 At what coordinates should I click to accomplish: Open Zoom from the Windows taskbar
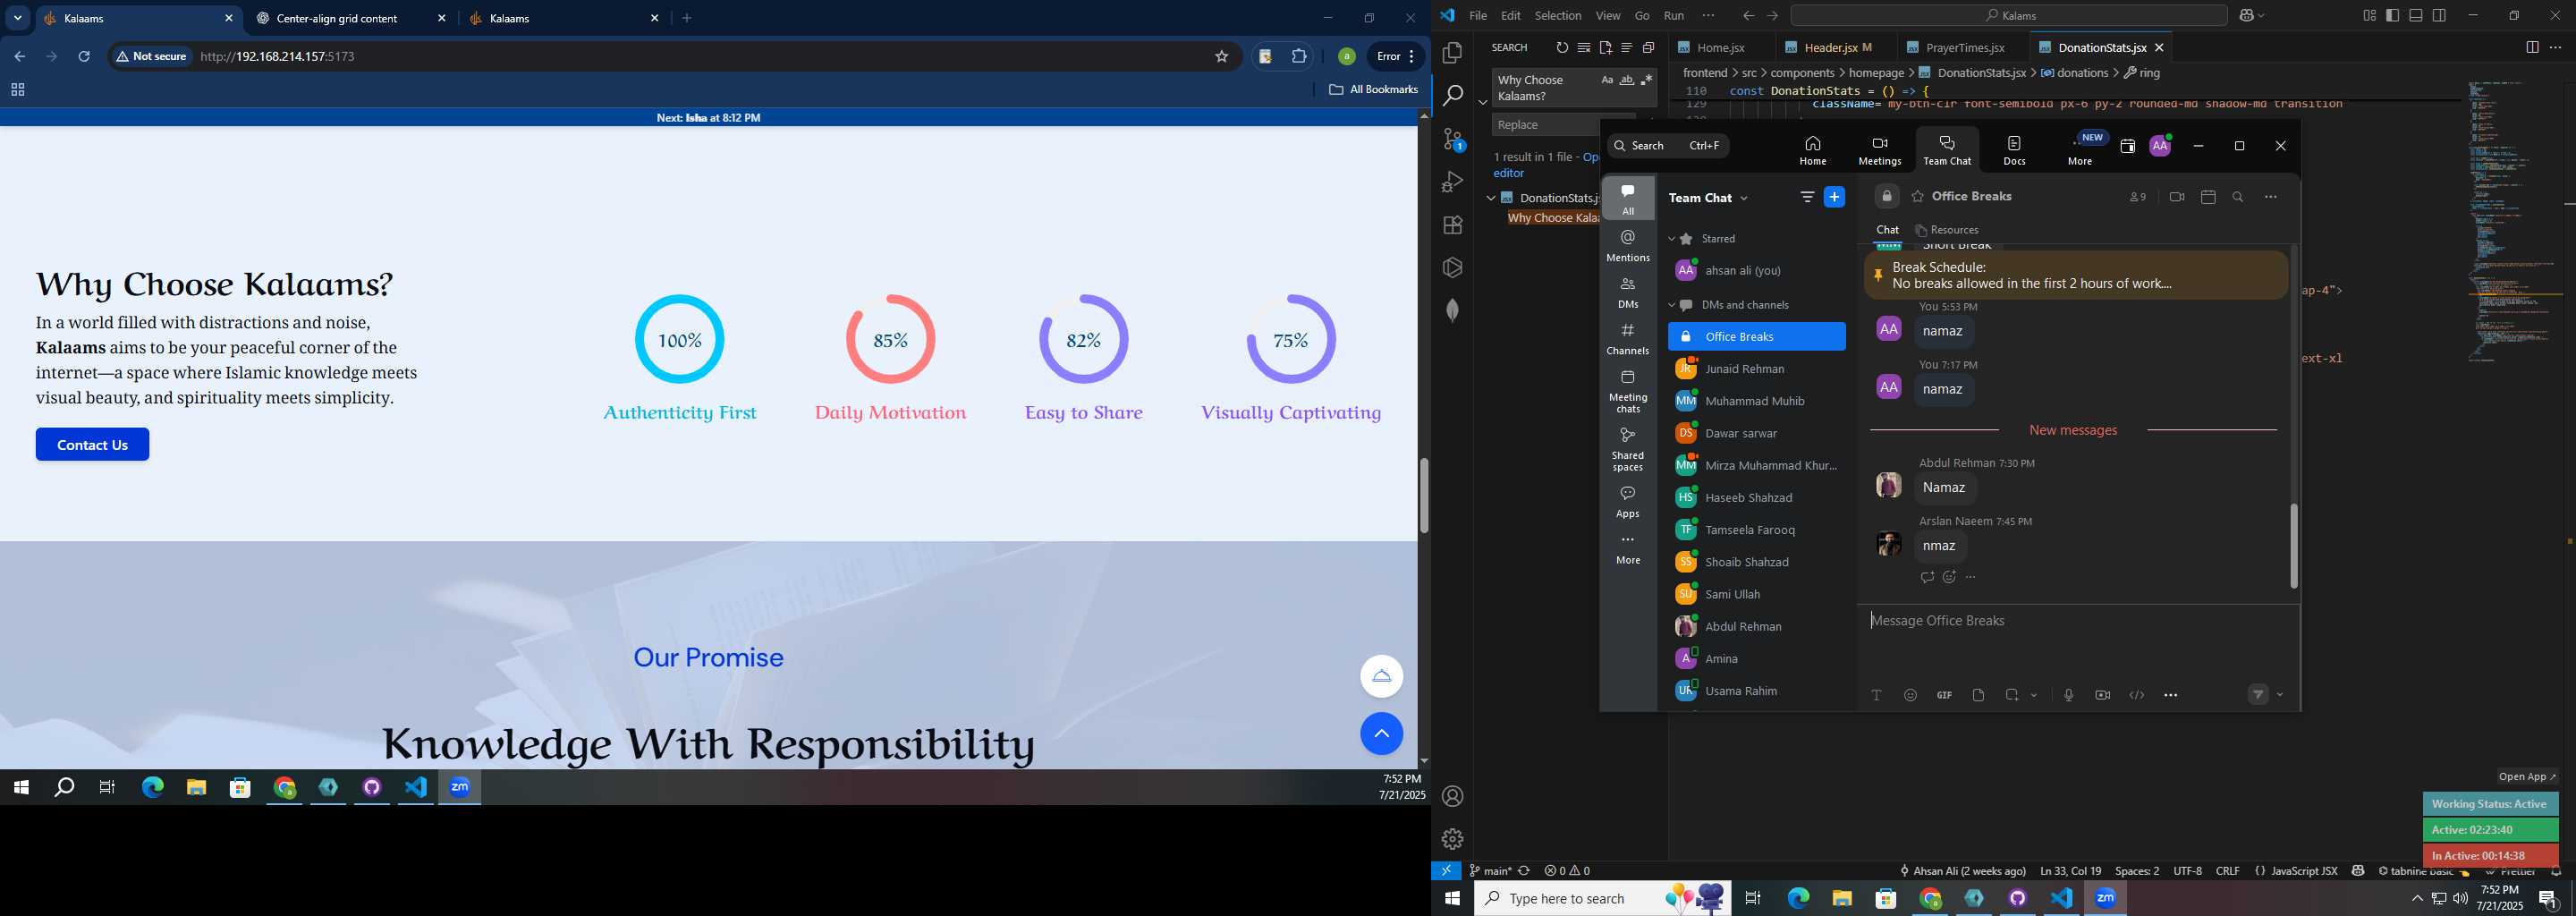tap(2105, 899)
